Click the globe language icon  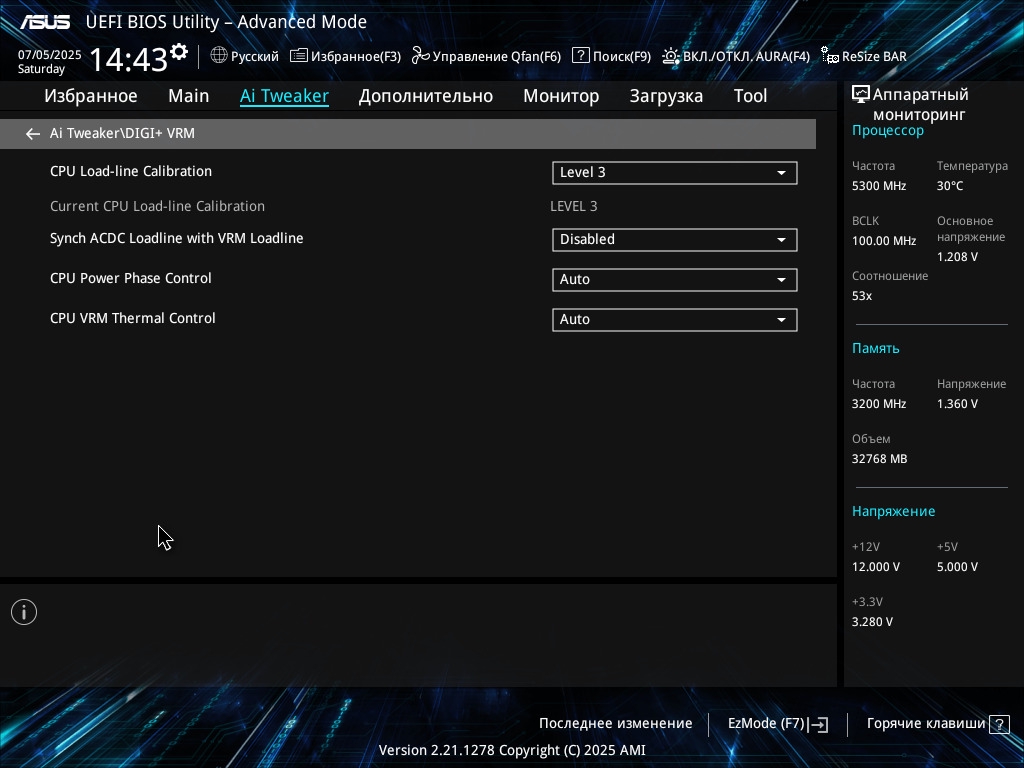pyautogui.click(x=219, y=56)
